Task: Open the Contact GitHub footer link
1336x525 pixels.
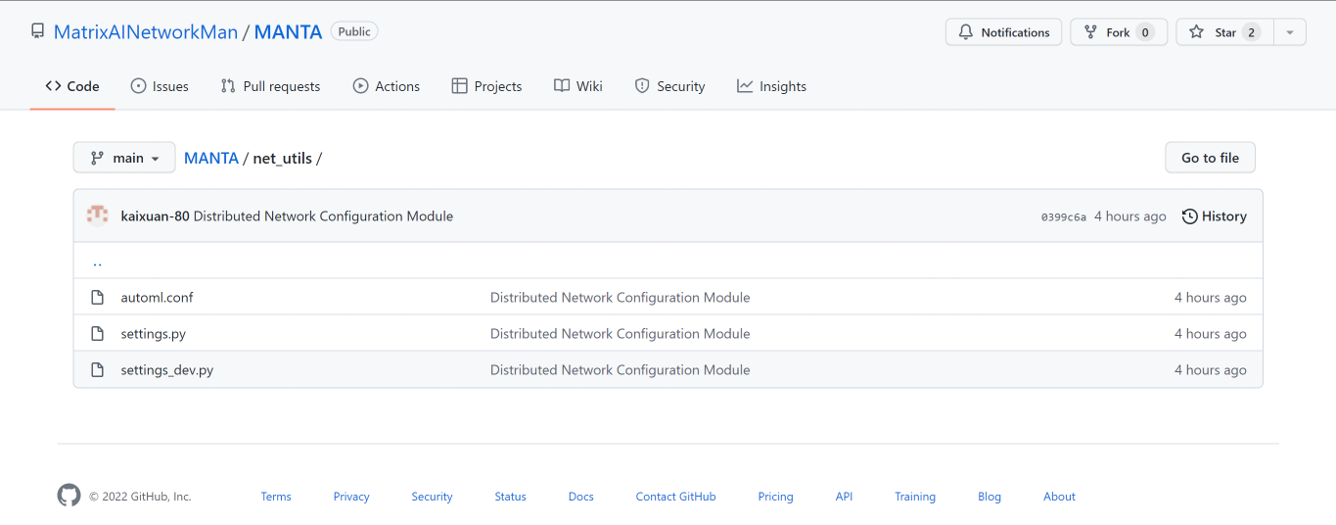Action: coord(676,496)
